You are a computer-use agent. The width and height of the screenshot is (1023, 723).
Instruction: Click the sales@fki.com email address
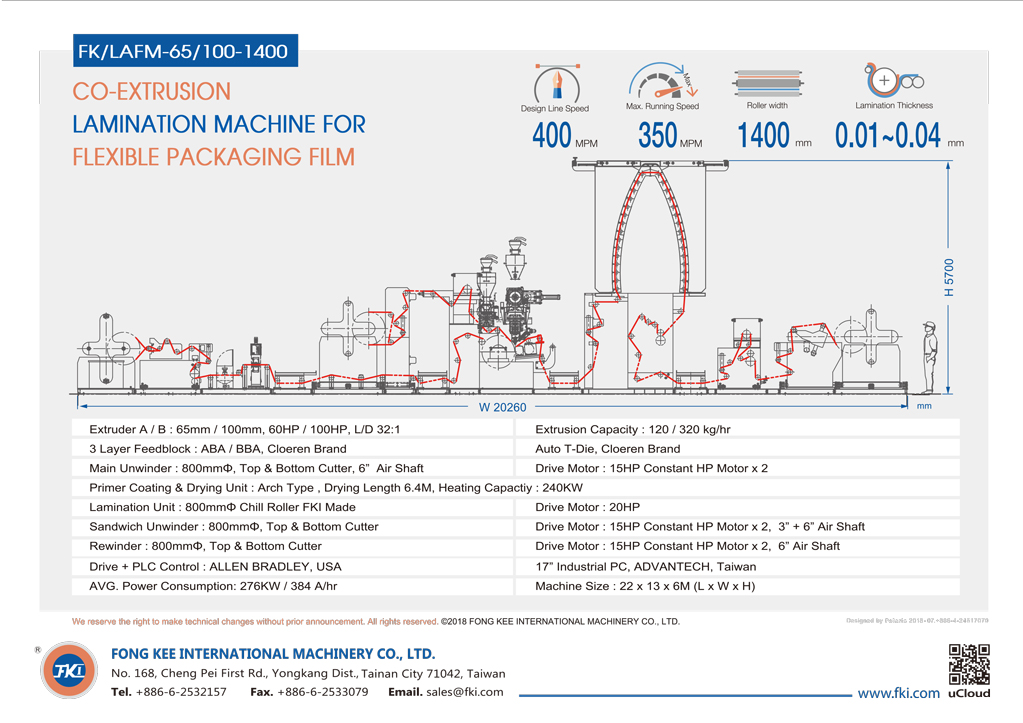[465, 692]
